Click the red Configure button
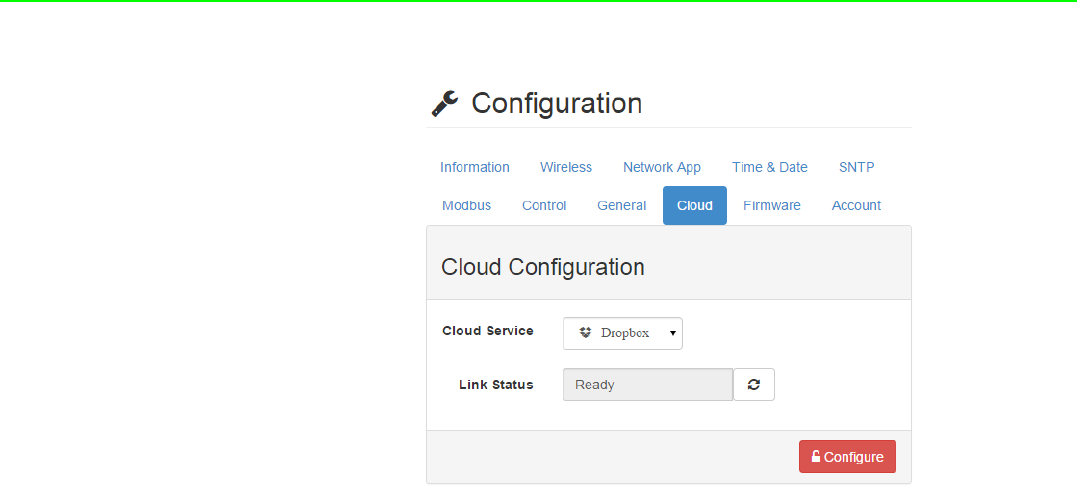The height and width of the screenshot is (490, 1077). point(847,456)
